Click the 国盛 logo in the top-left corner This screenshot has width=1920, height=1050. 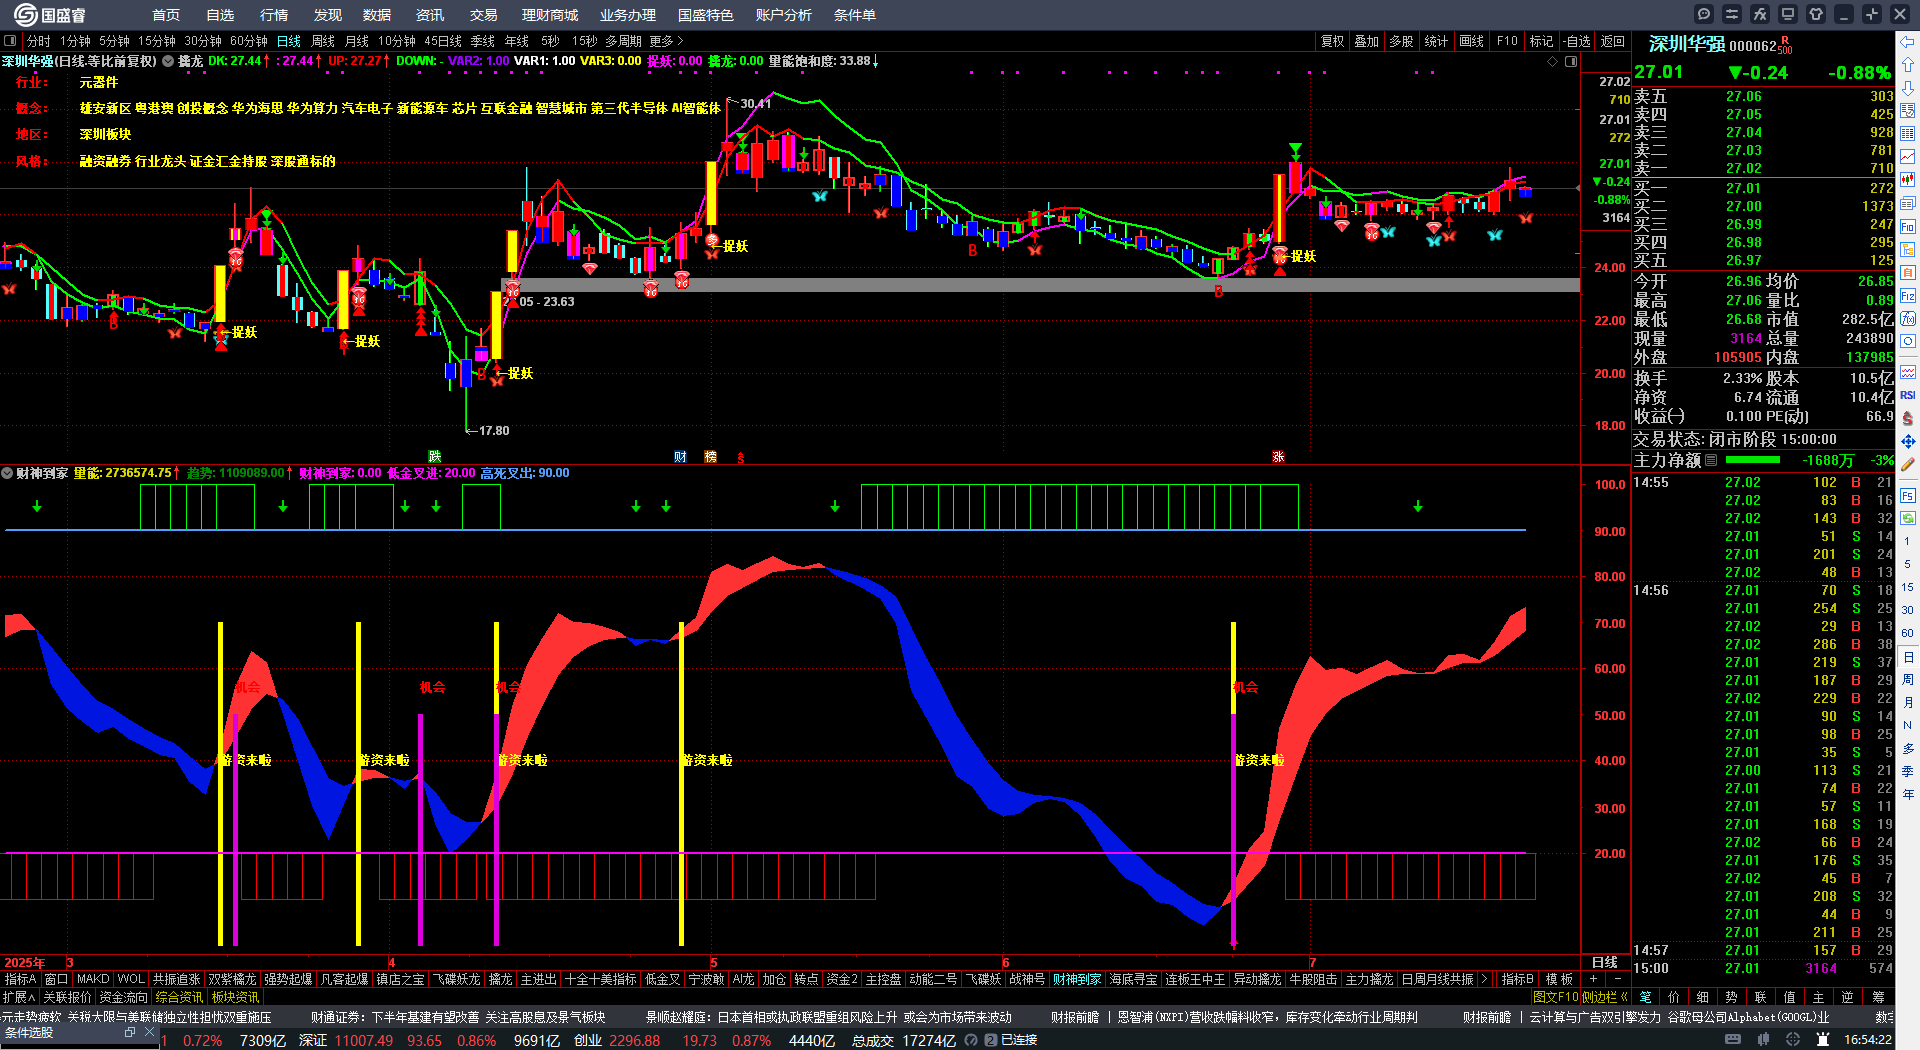50,14
